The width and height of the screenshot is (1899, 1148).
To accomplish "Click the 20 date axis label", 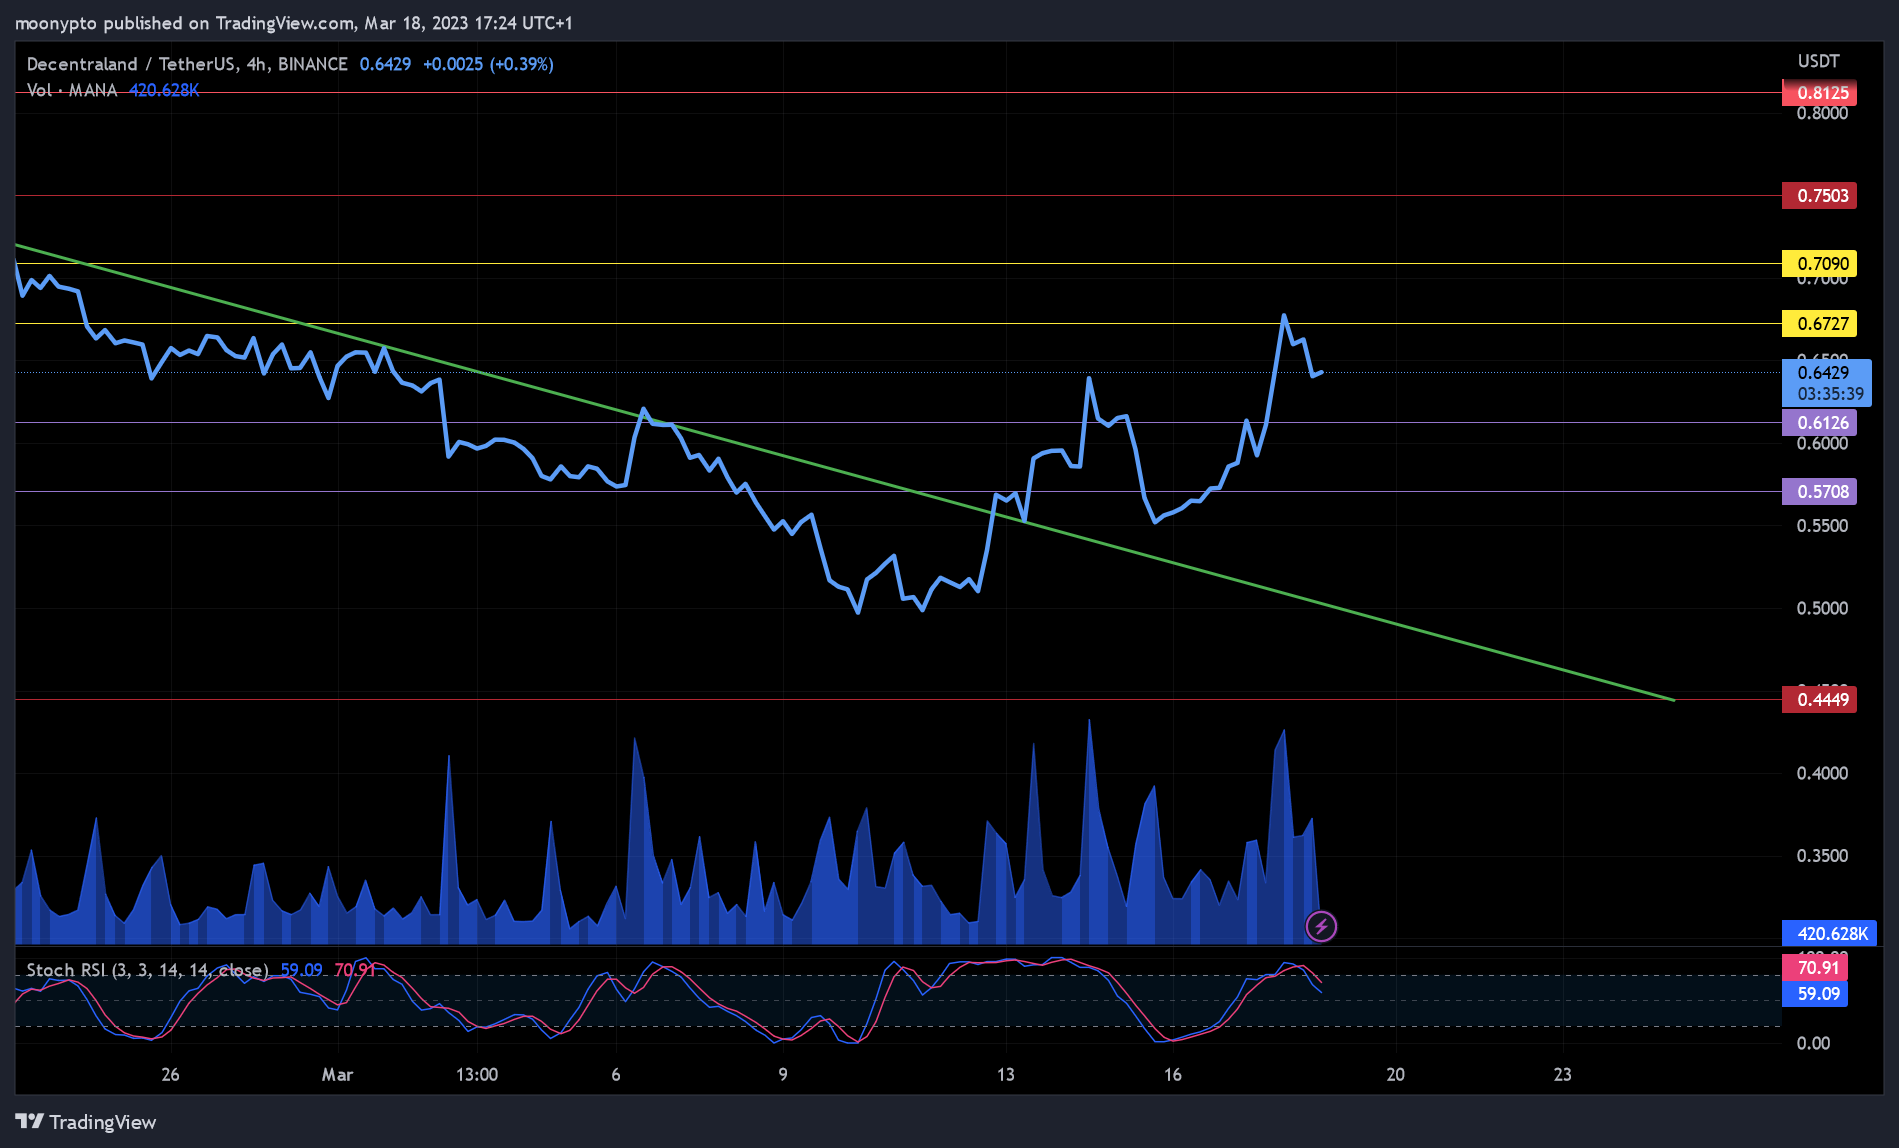I will tap(1395, 1075).
